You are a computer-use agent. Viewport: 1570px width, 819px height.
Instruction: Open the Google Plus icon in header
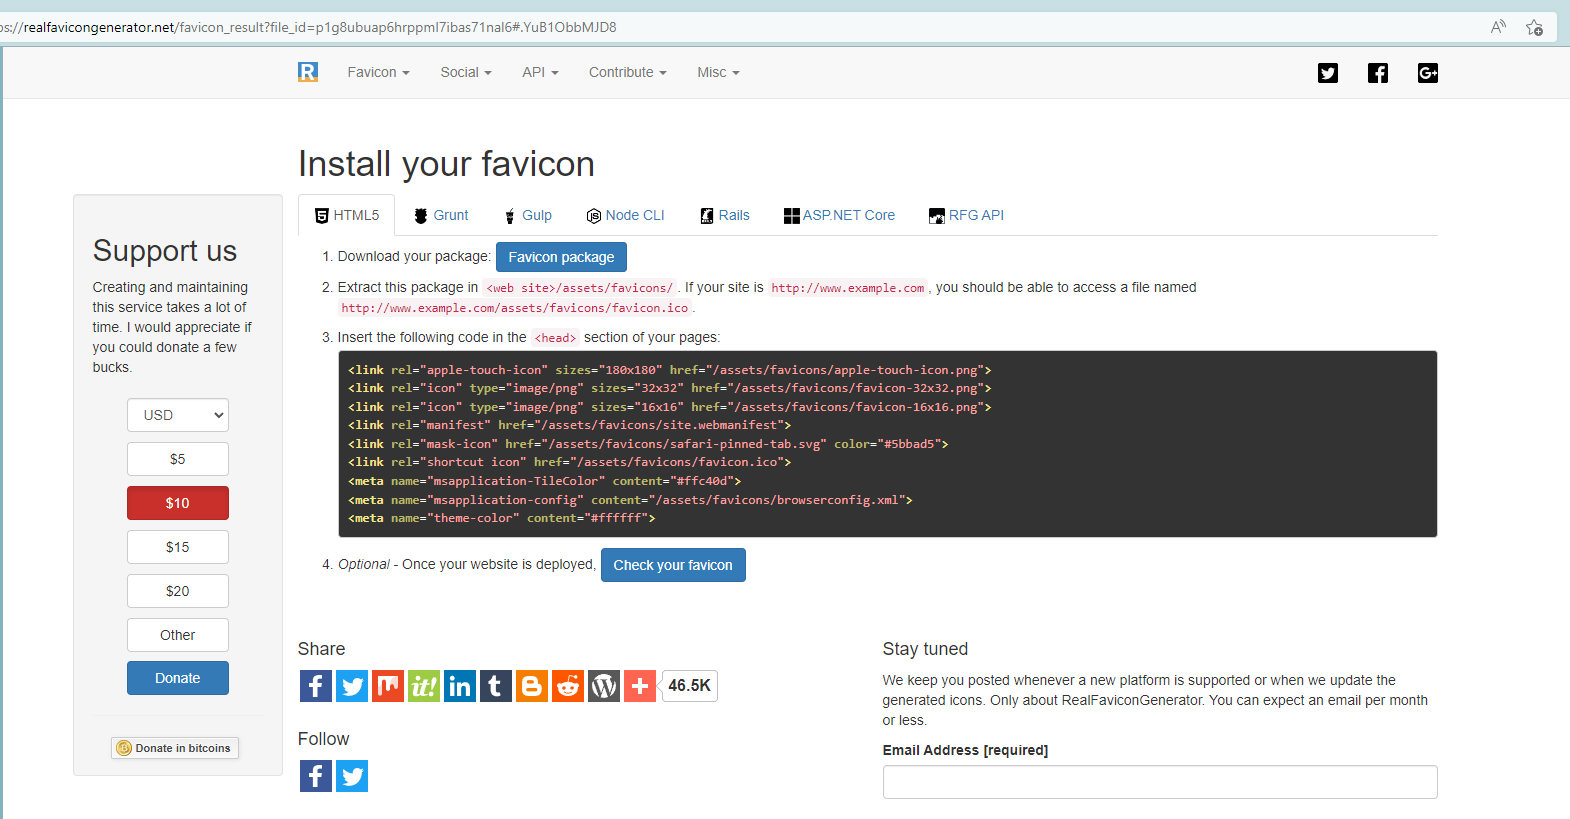1427,73
